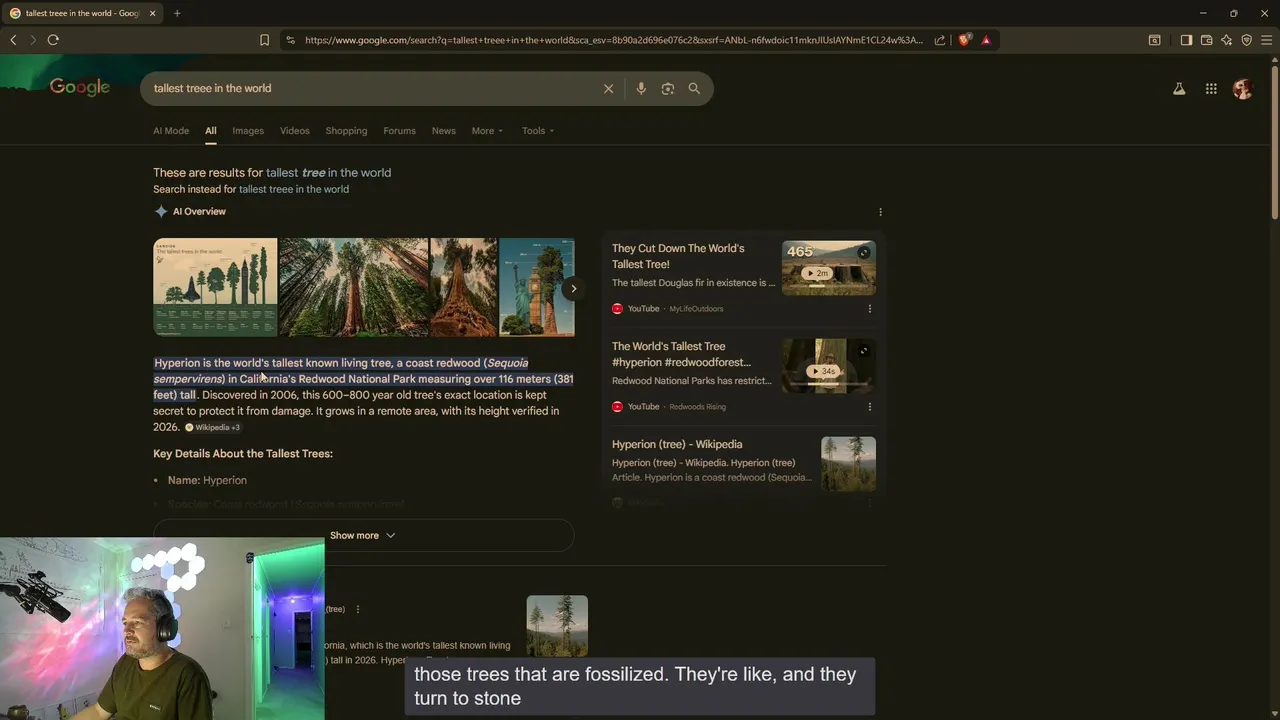
Task: Go back to the previous page
Action: [x=13, y=40]
